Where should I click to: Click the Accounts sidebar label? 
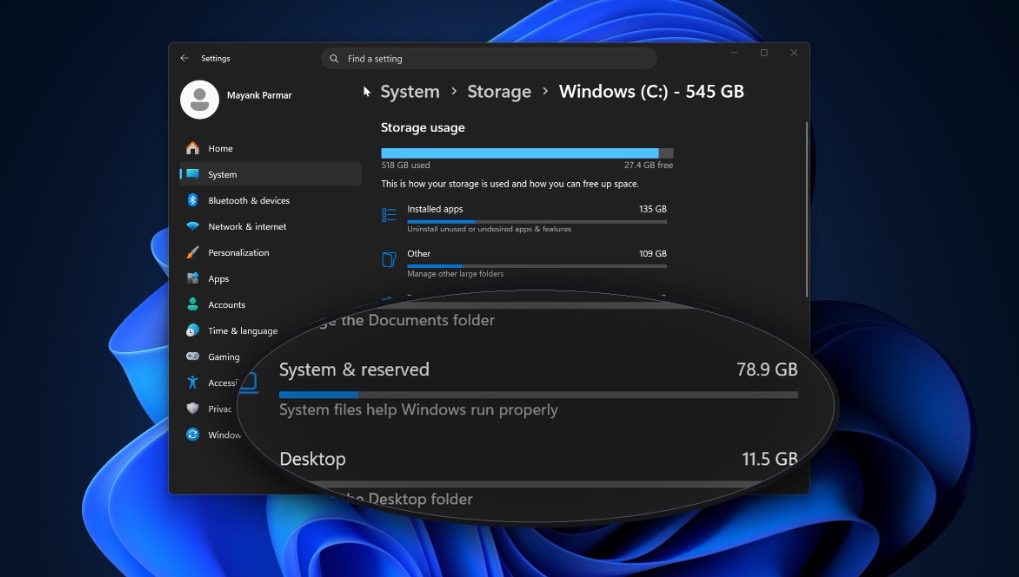click(x=226, y=305)
